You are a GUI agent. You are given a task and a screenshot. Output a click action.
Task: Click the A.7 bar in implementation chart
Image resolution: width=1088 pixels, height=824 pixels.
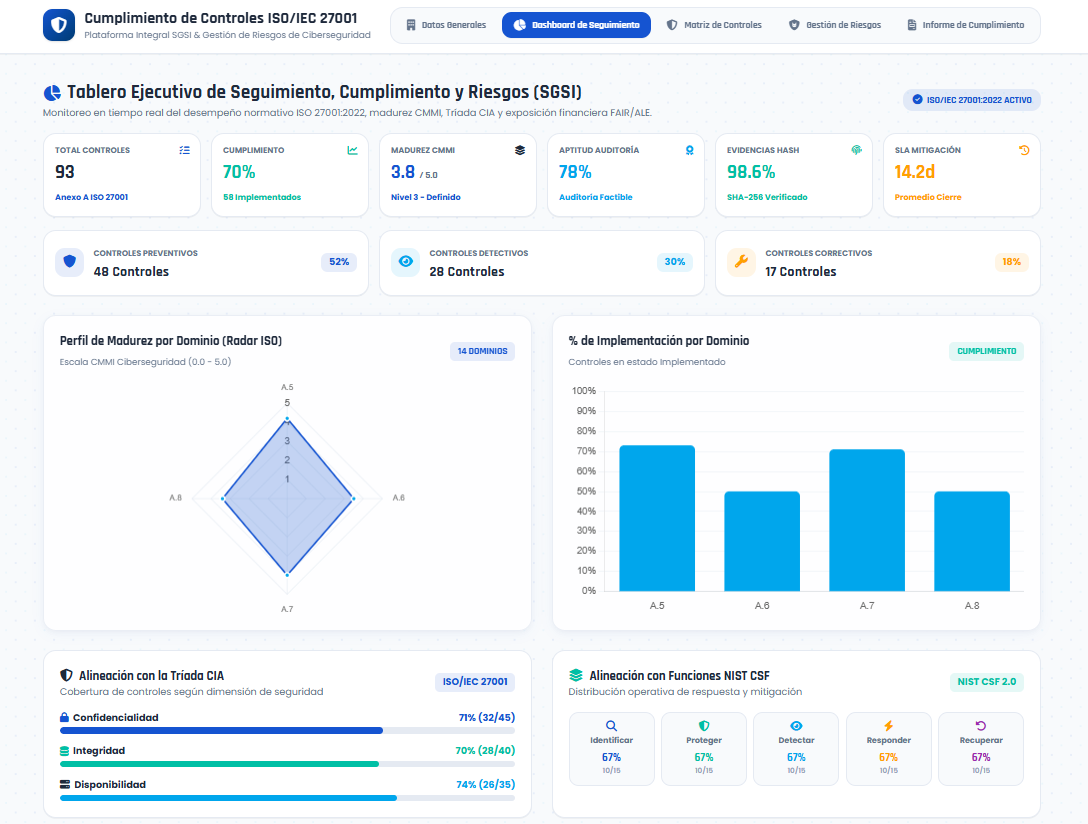point(867,520)
